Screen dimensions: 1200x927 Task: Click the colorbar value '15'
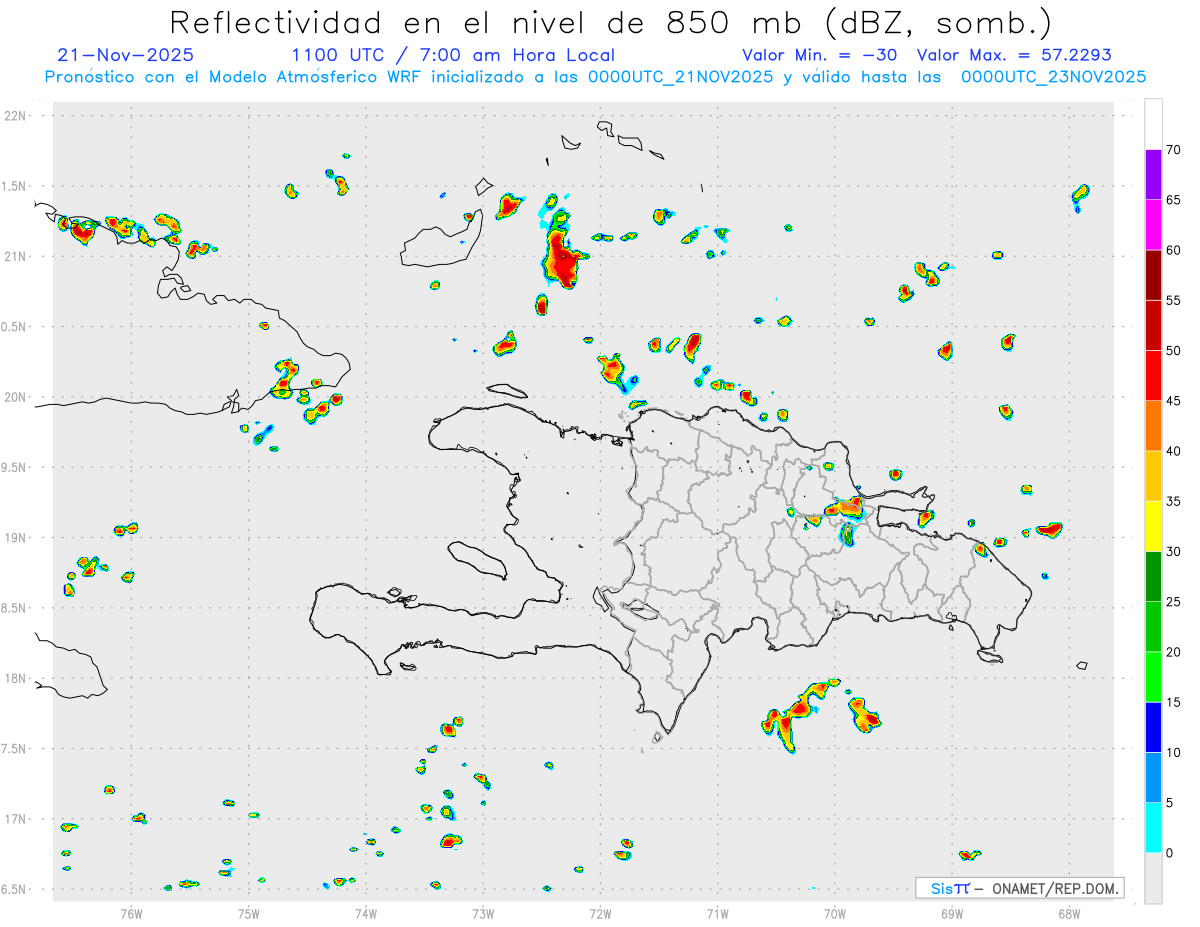(1173, 702)
